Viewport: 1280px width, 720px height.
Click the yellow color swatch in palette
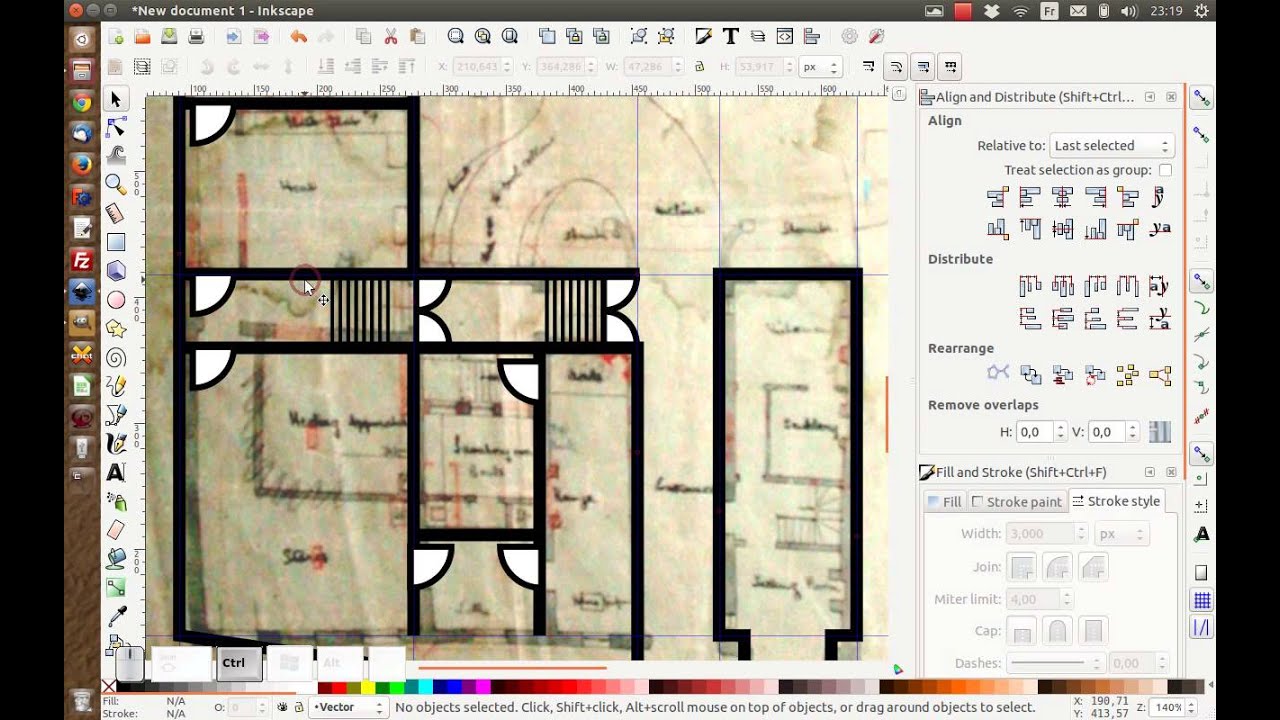pyautogui.click(x=367, y=687)
